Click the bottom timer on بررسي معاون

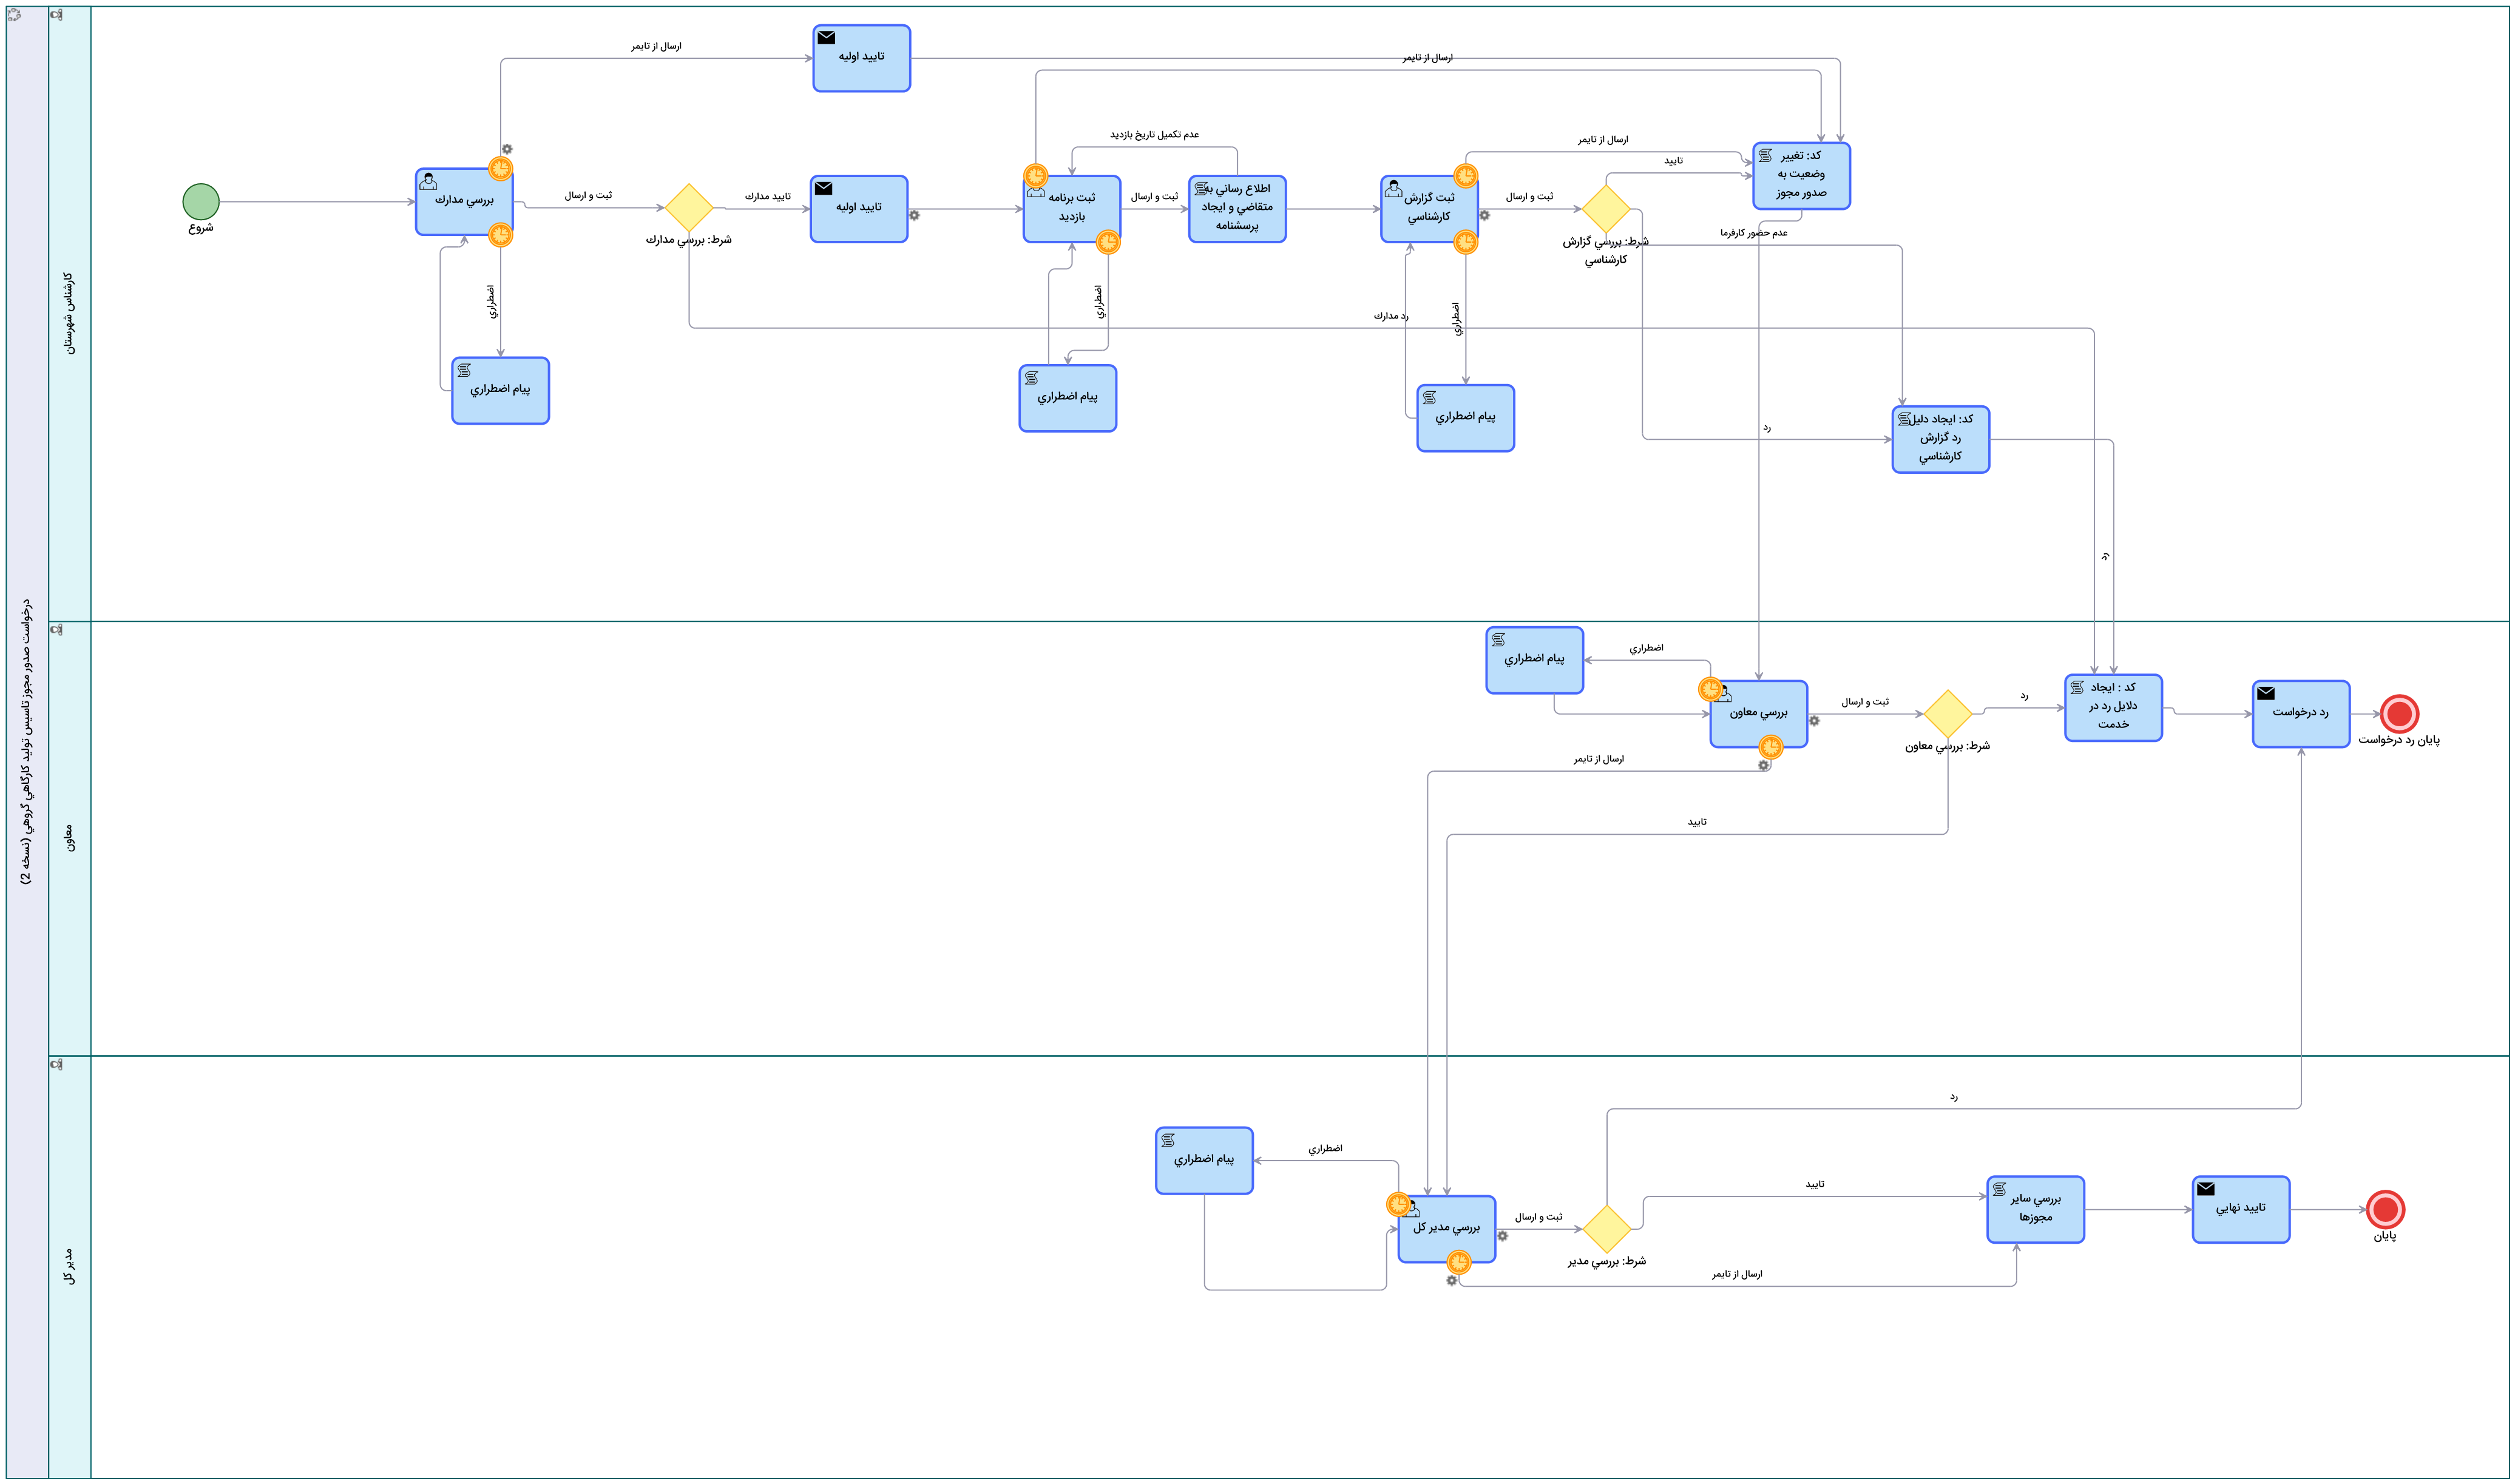[x=1771, y=747]
